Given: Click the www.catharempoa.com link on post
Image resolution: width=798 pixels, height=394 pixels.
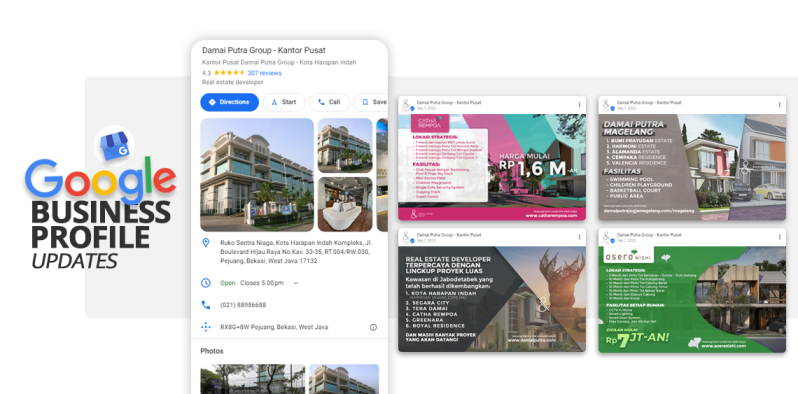Looking at the screenshot, I should (x=552, y=215).
